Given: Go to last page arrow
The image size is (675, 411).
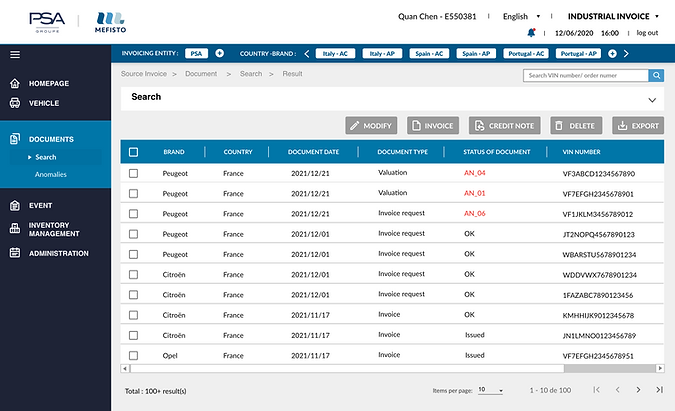Looking at the screenshot, I should [x=659, y=390].
